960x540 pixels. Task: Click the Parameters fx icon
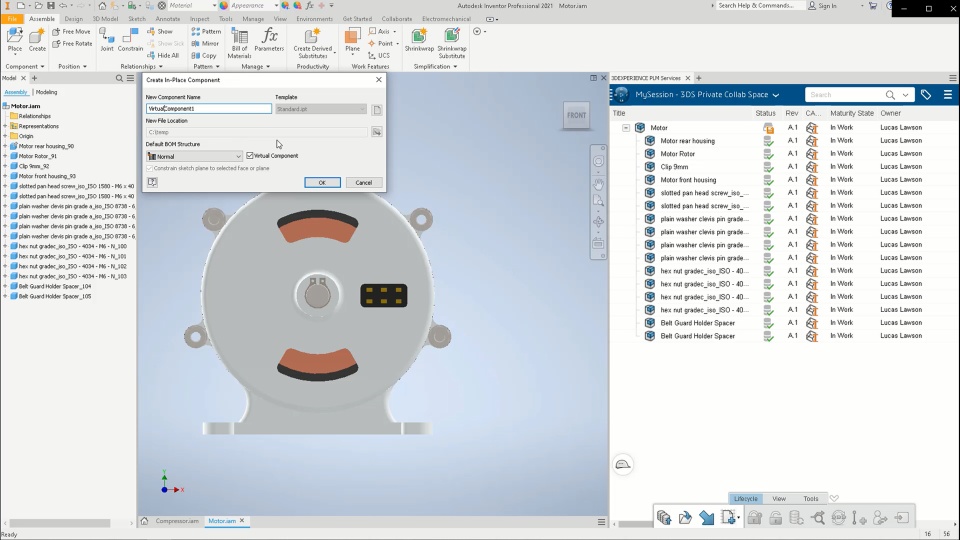(269, 38)
